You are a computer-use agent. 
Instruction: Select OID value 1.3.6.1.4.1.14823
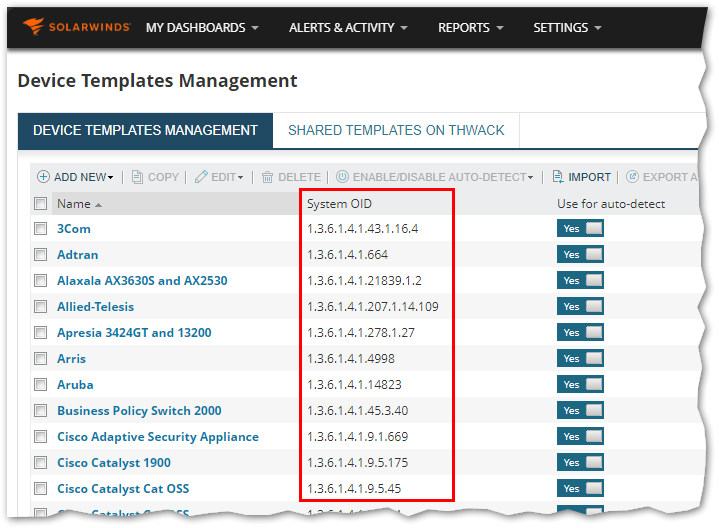[x=354, y=384]
